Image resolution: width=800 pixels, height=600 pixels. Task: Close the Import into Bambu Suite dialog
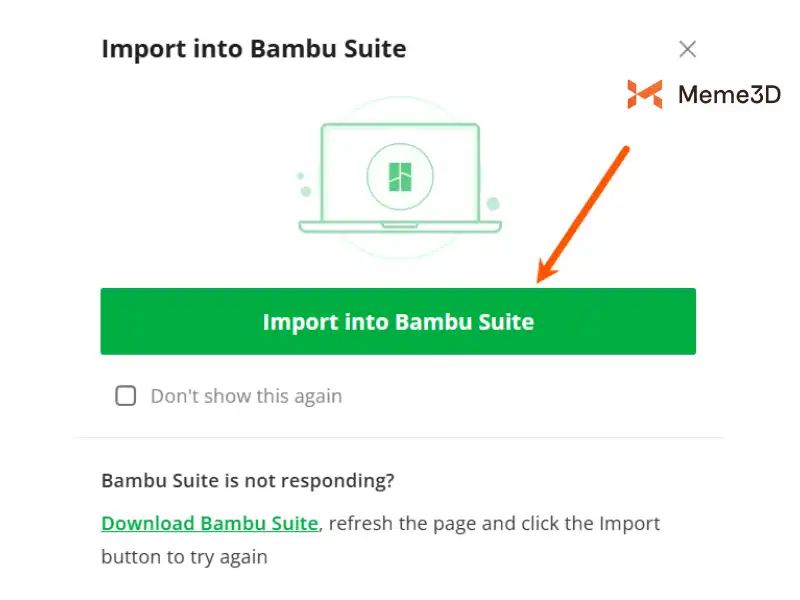click(x=687, y=49)
